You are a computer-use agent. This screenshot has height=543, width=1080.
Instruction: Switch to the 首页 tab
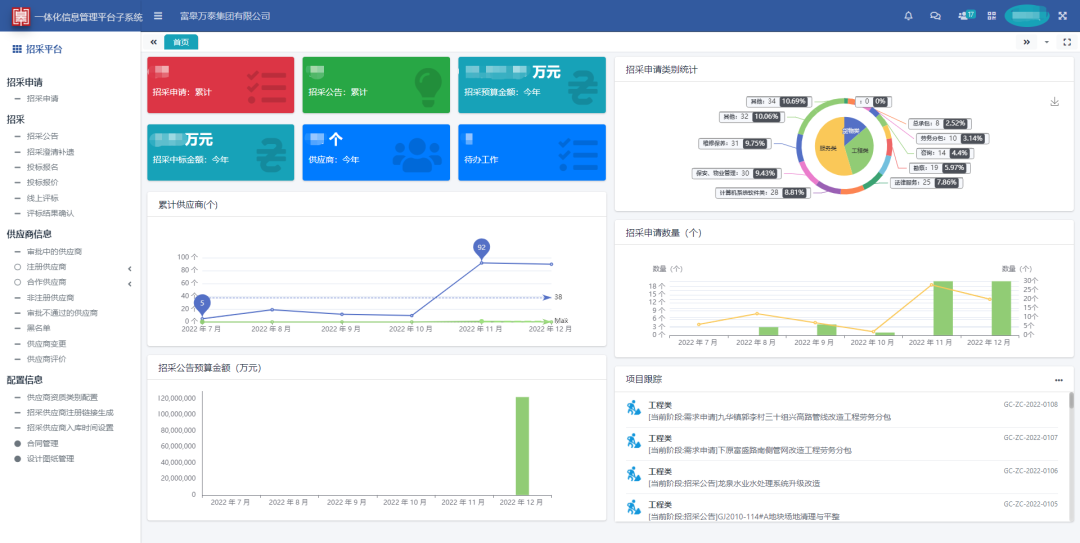[181, 42]
